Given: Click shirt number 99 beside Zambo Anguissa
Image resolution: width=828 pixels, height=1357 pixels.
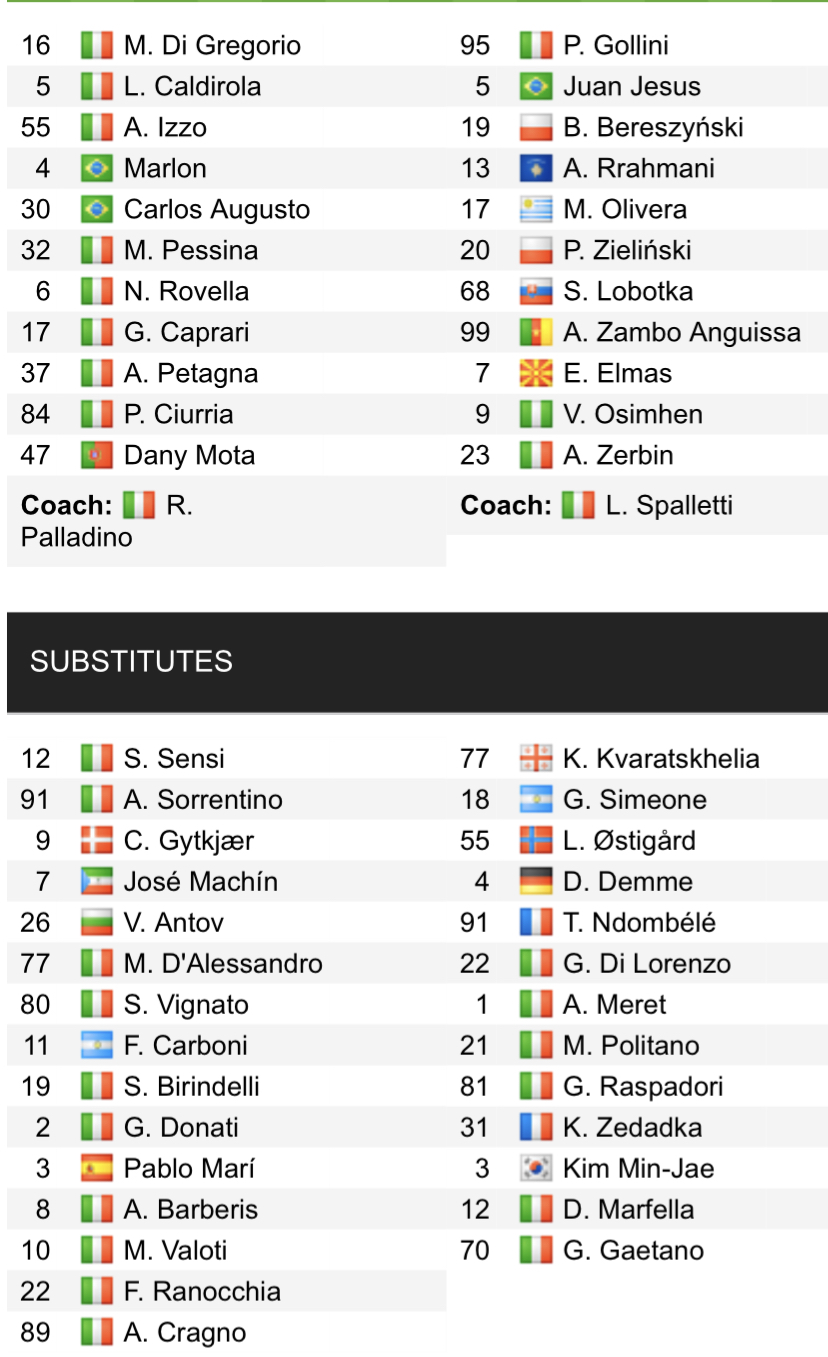Looking at the screenshot, I should click(475, 333).
